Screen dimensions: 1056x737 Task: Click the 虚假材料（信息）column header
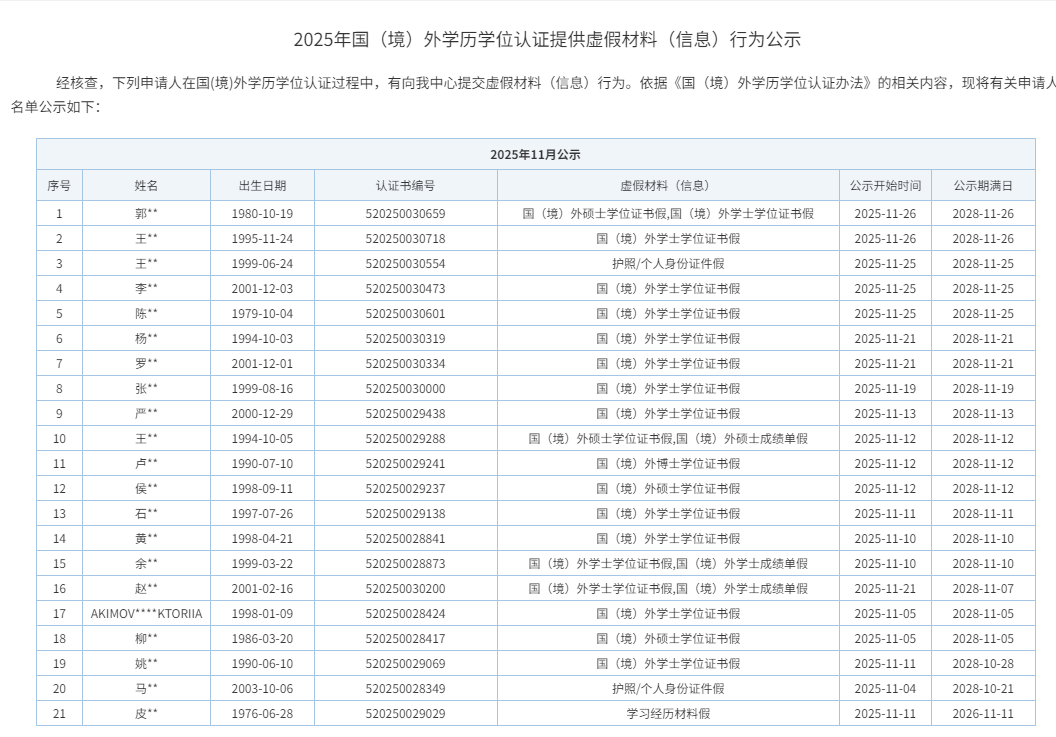668,185
